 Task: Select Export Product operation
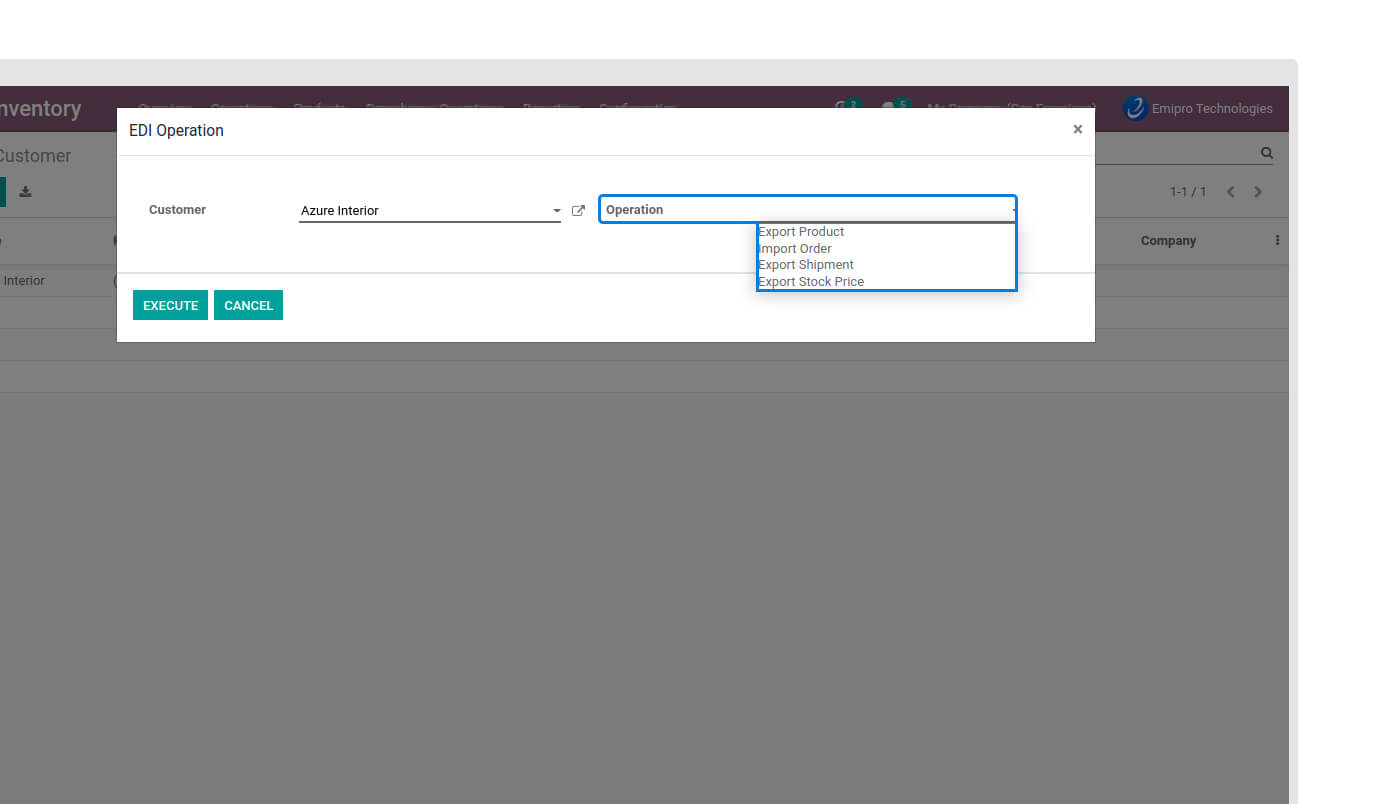click(801, 232)
